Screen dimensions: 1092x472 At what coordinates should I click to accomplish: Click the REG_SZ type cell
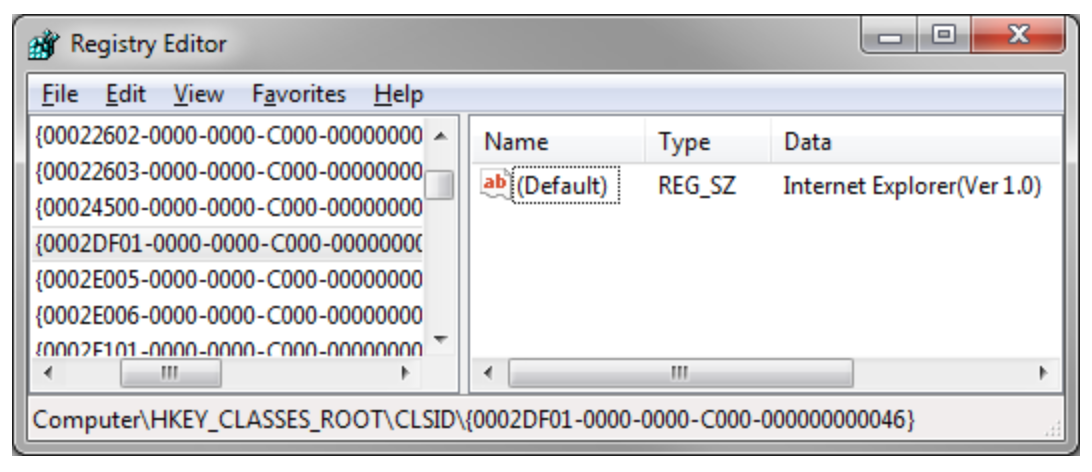point(696,186)
